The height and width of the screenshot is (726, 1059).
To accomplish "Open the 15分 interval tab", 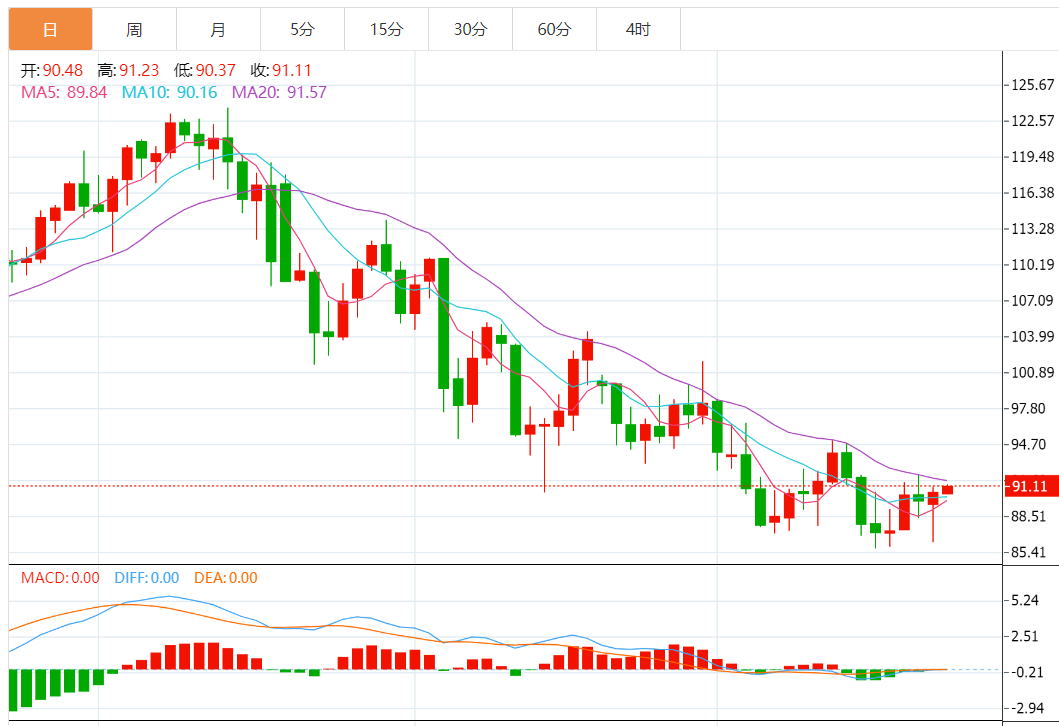I will pyautogui.click(x=386, y=30).
